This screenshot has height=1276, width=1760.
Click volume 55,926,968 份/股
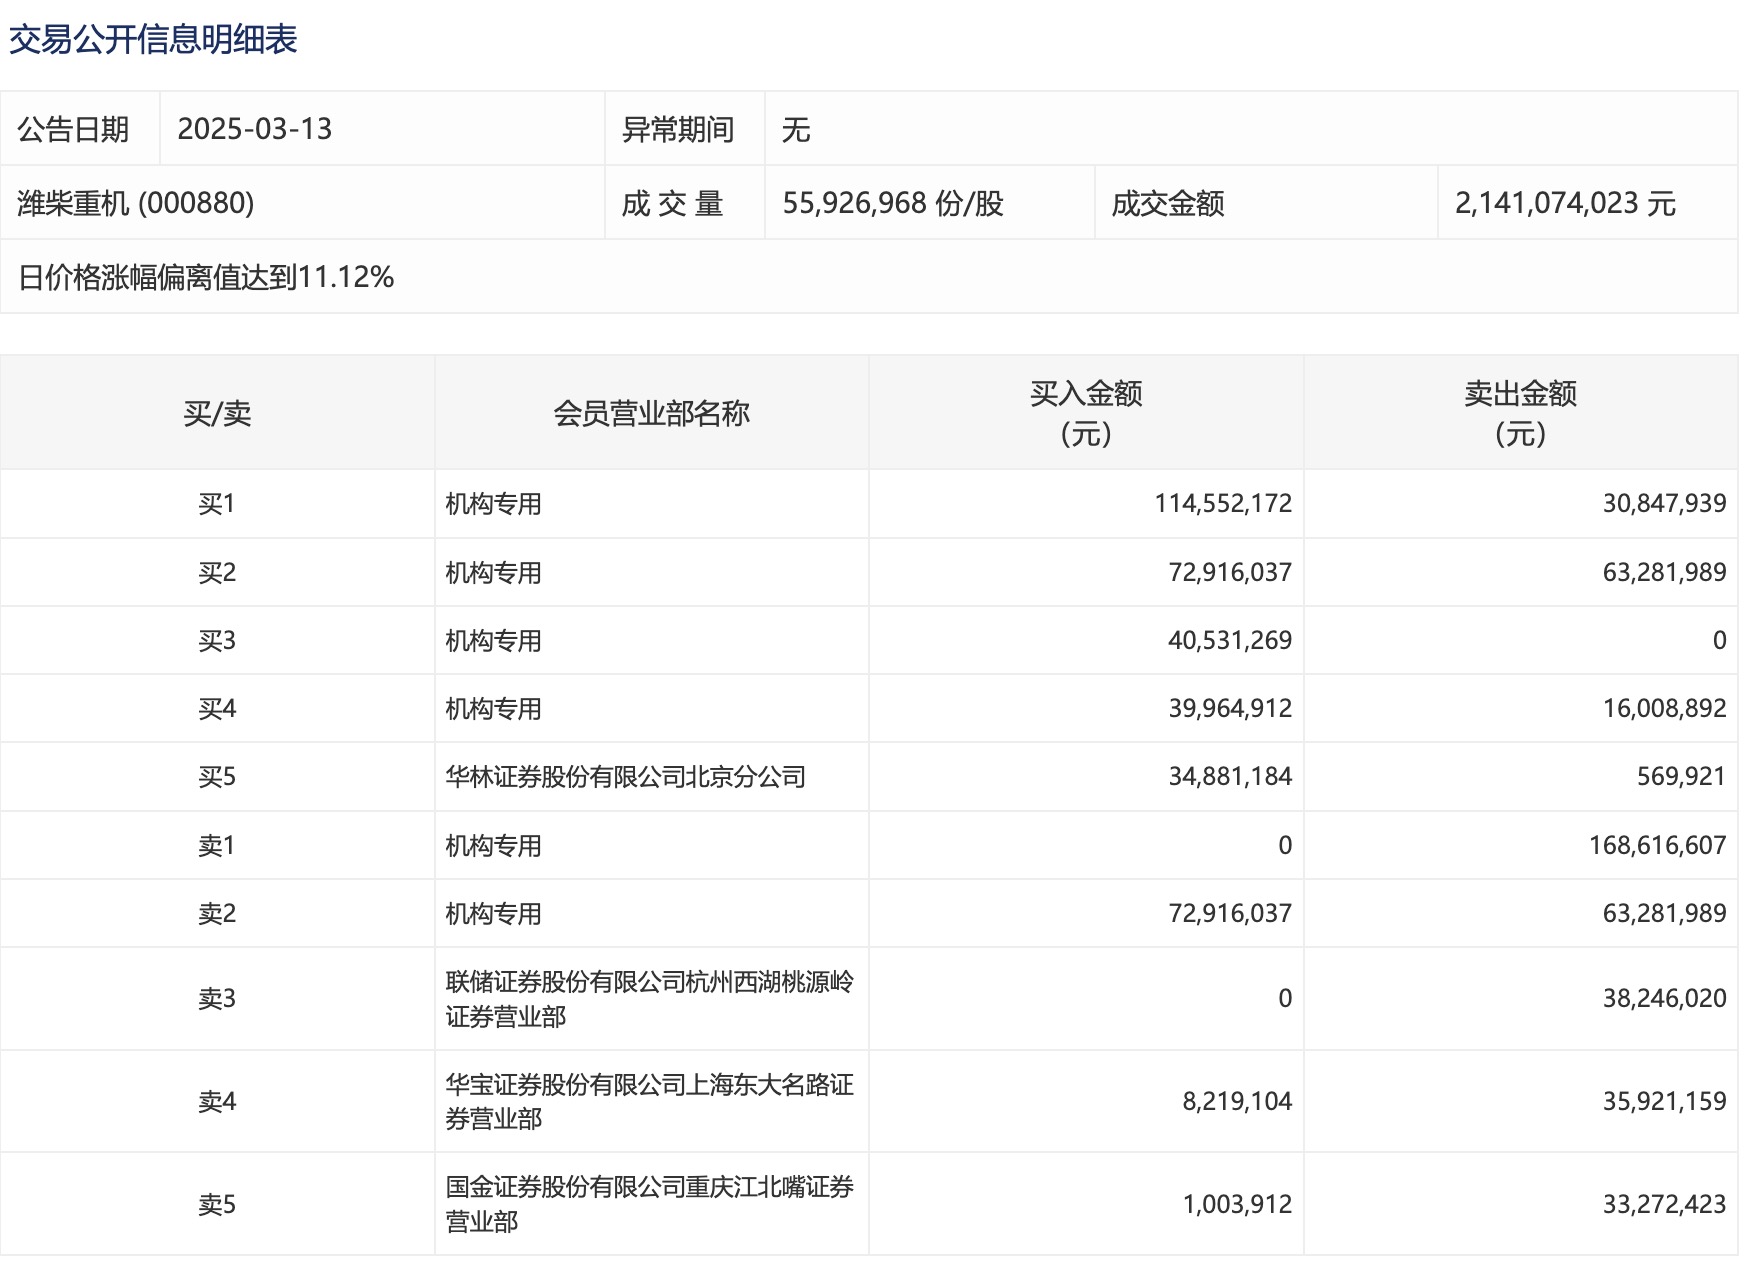click(893, 203)
